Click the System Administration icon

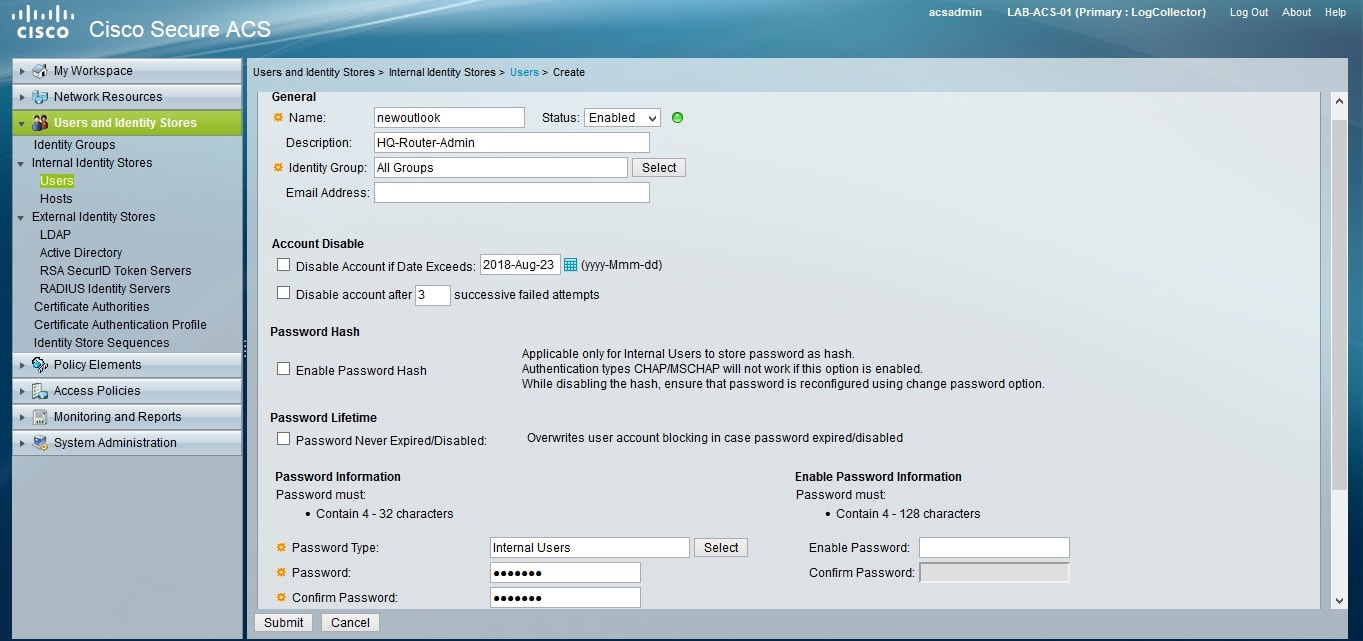point(40,443)
